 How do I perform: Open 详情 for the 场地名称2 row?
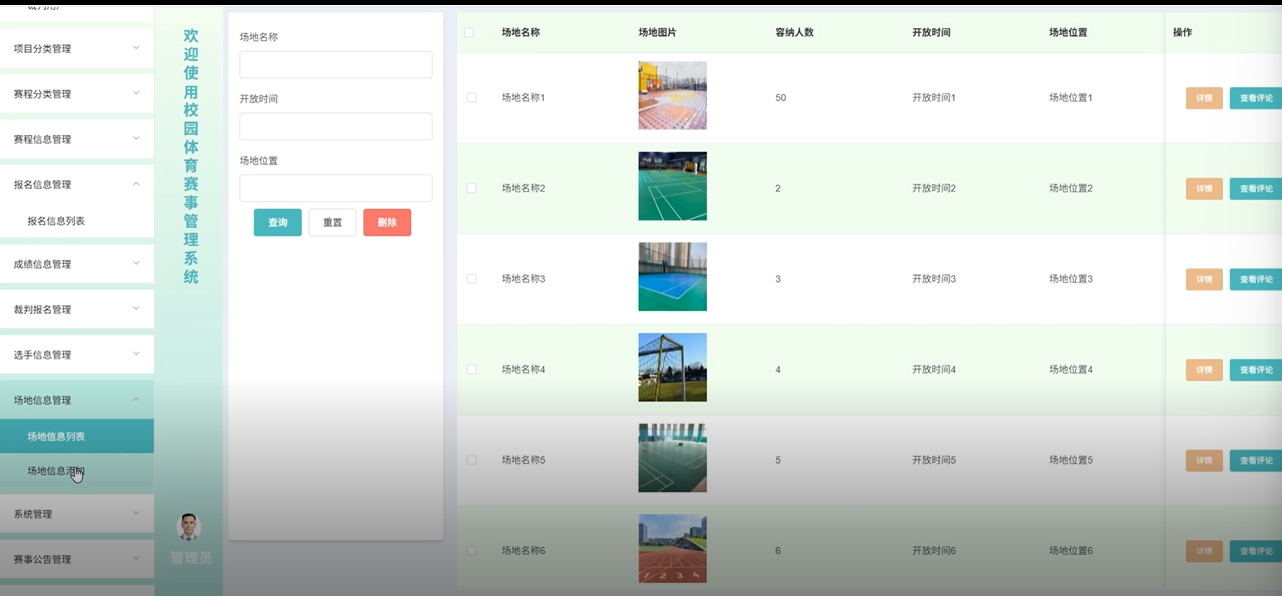(x=1204, y=188)
